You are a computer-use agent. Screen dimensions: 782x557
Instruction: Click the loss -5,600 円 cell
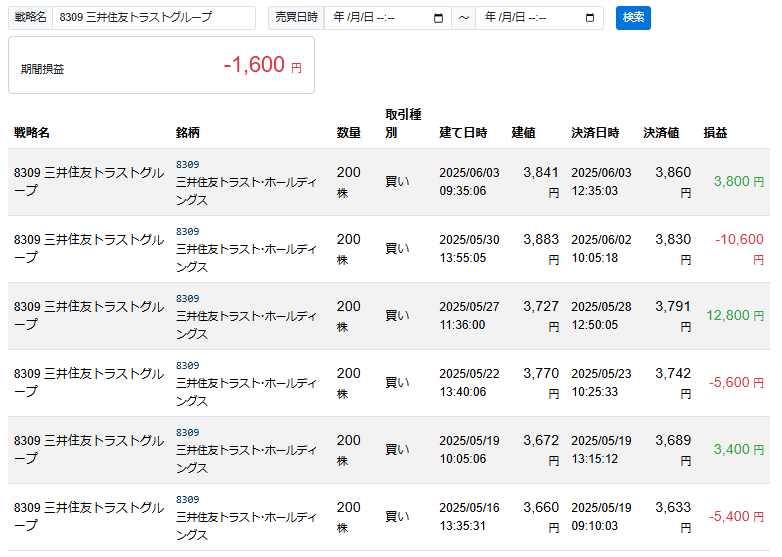(x=736, y=382)
